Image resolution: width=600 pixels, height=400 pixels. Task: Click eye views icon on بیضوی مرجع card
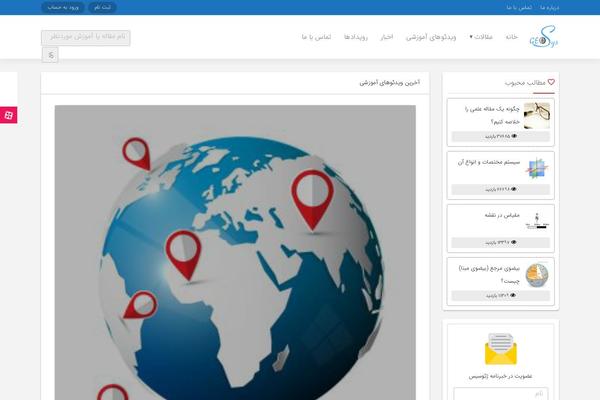point(514,296)
